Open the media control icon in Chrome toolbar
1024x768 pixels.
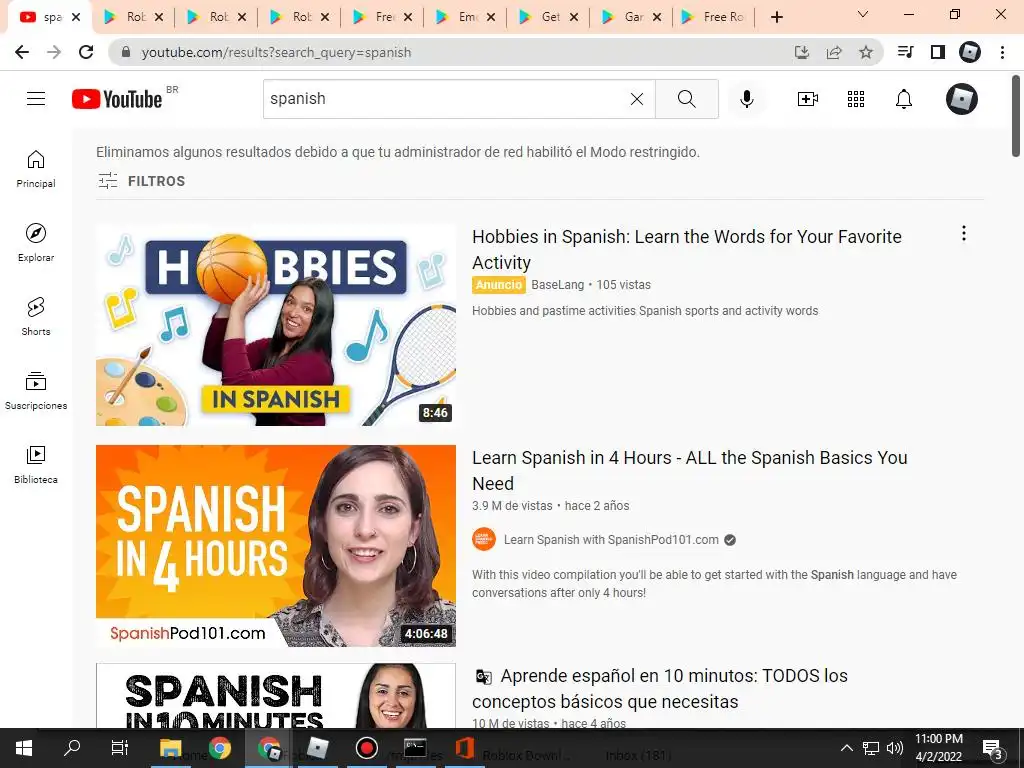(905, 52)
